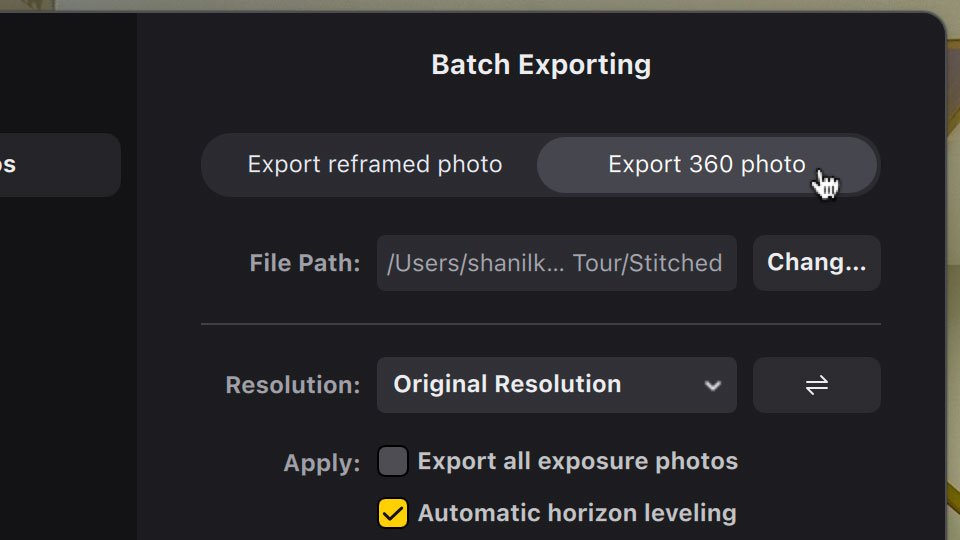This screenshot has width=960, height=540.
Task: Enable Export all exposure photos checkbox
Action: (x=392, y=461)
